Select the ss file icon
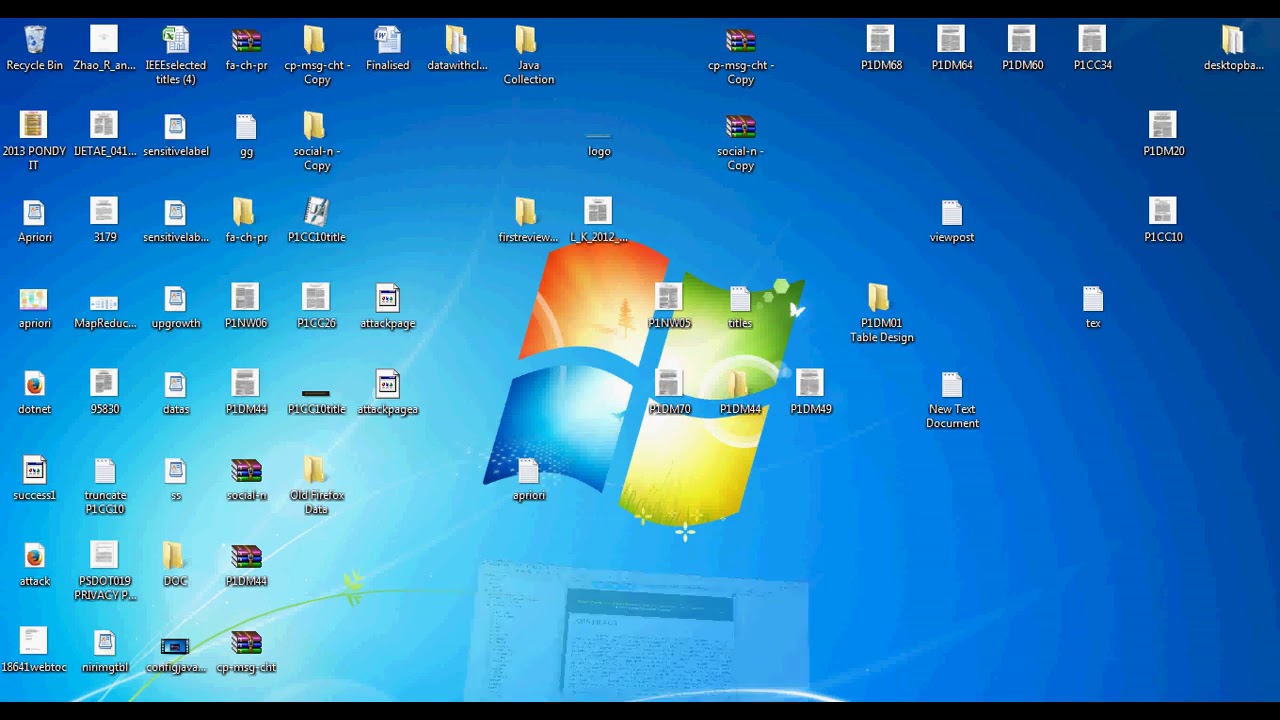This screenshot has height=720, width=1280. coord(175,471)
